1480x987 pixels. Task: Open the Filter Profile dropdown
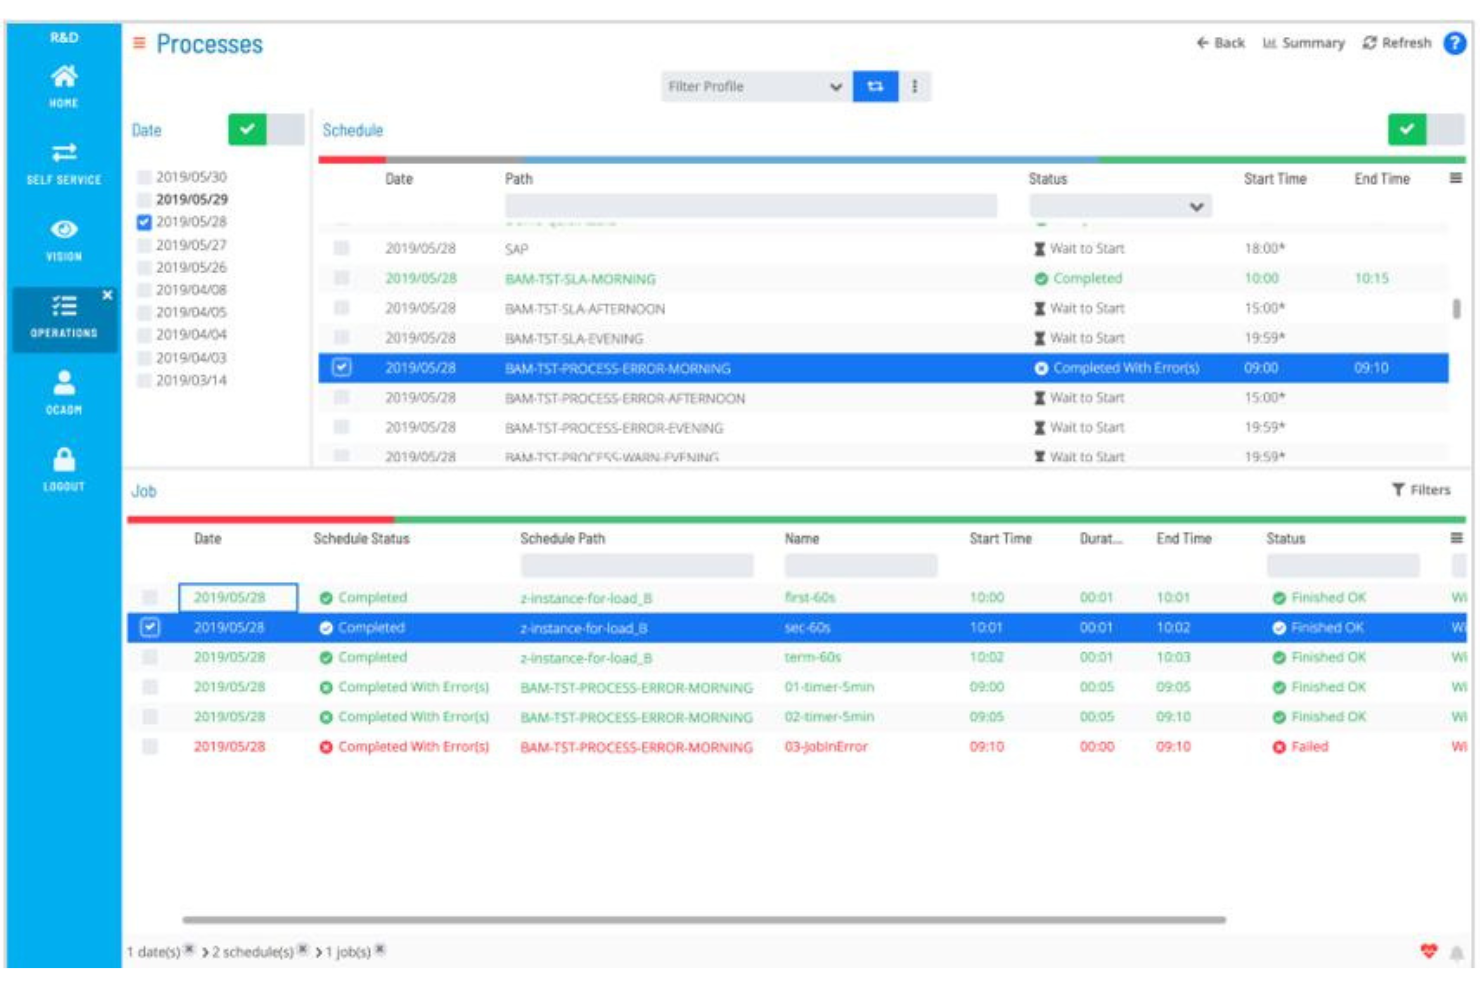click(833, 87)
